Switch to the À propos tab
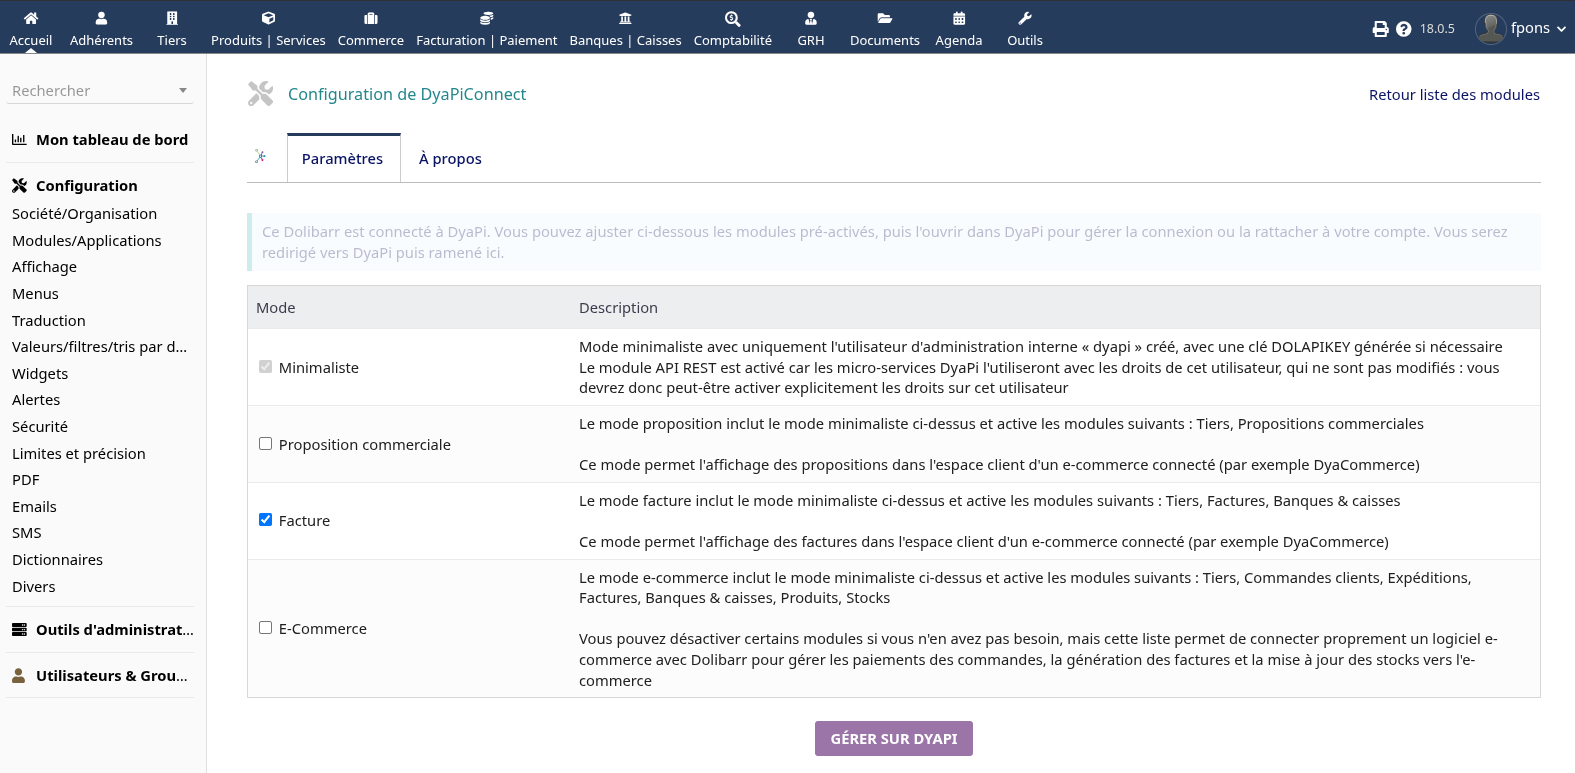Viewport: 1575px width, 773px height. pyautogui.click(x=450, y=159)
